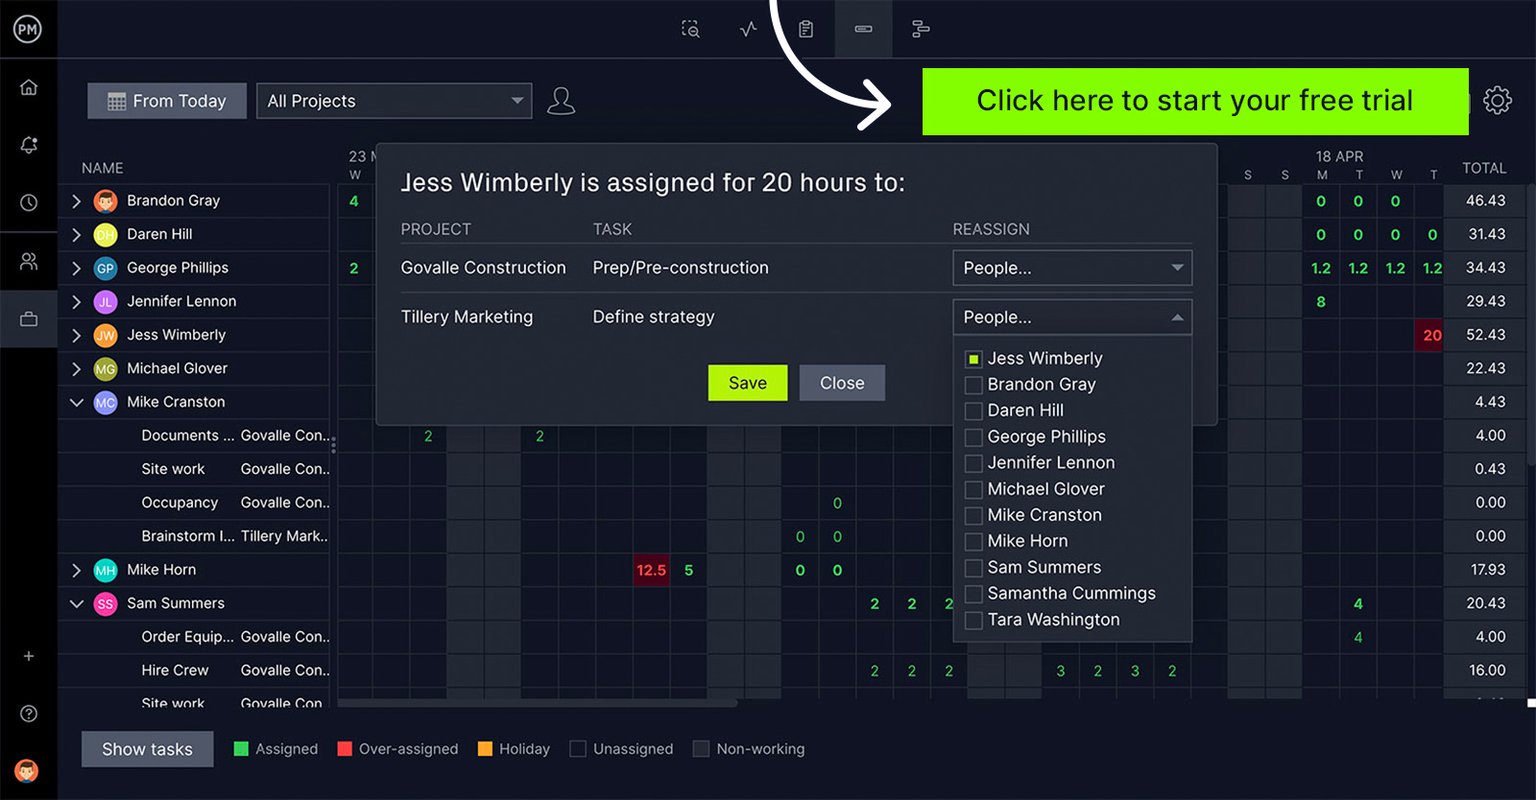Screen dimensions: 1536x800
Task: Check the Brandon Gray checkbox in reassign list
Action: (973, 384)
